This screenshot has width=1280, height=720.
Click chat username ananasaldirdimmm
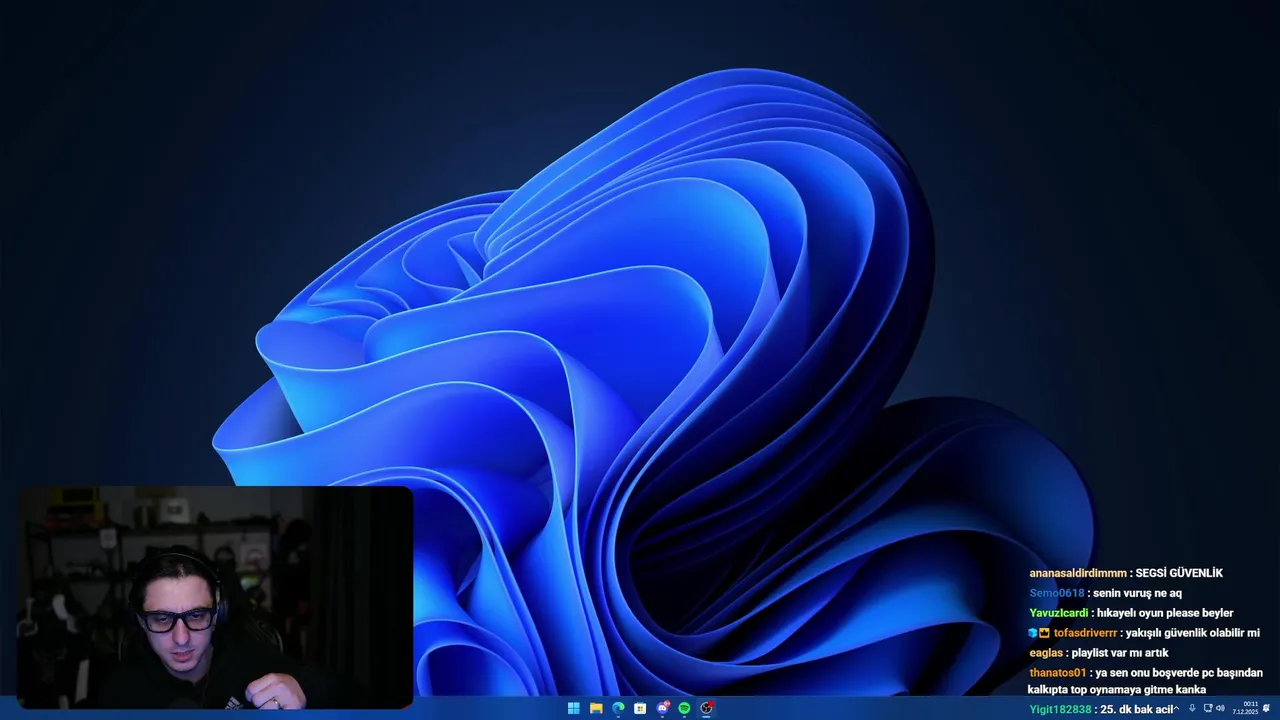pyautogui.click(x=1078, y=573)
